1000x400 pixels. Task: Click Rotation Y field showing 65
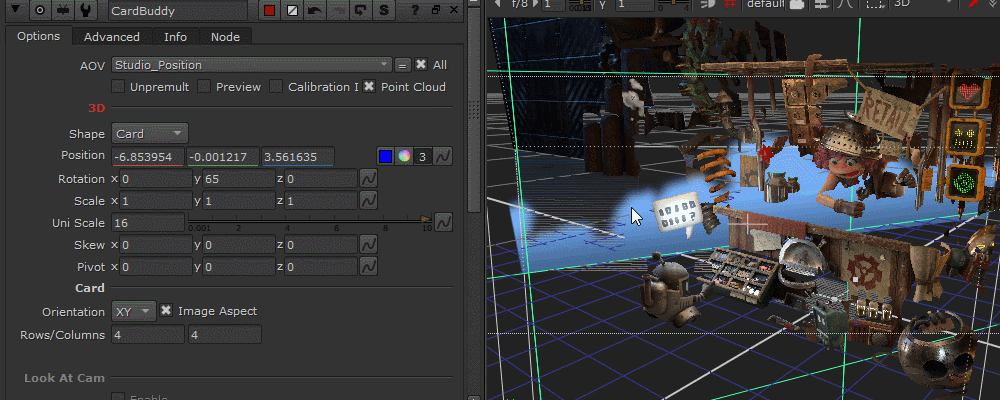239,179
